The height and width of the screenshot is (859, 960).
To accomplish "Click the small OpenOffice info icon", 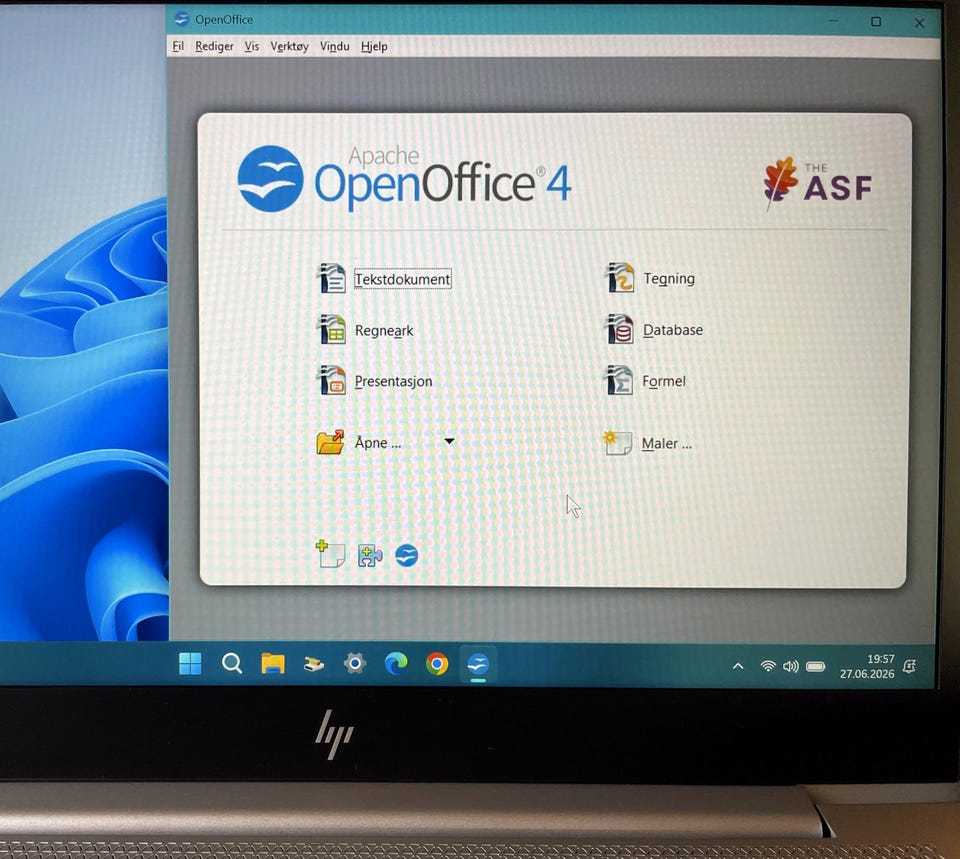I will [x=407, y=555].
